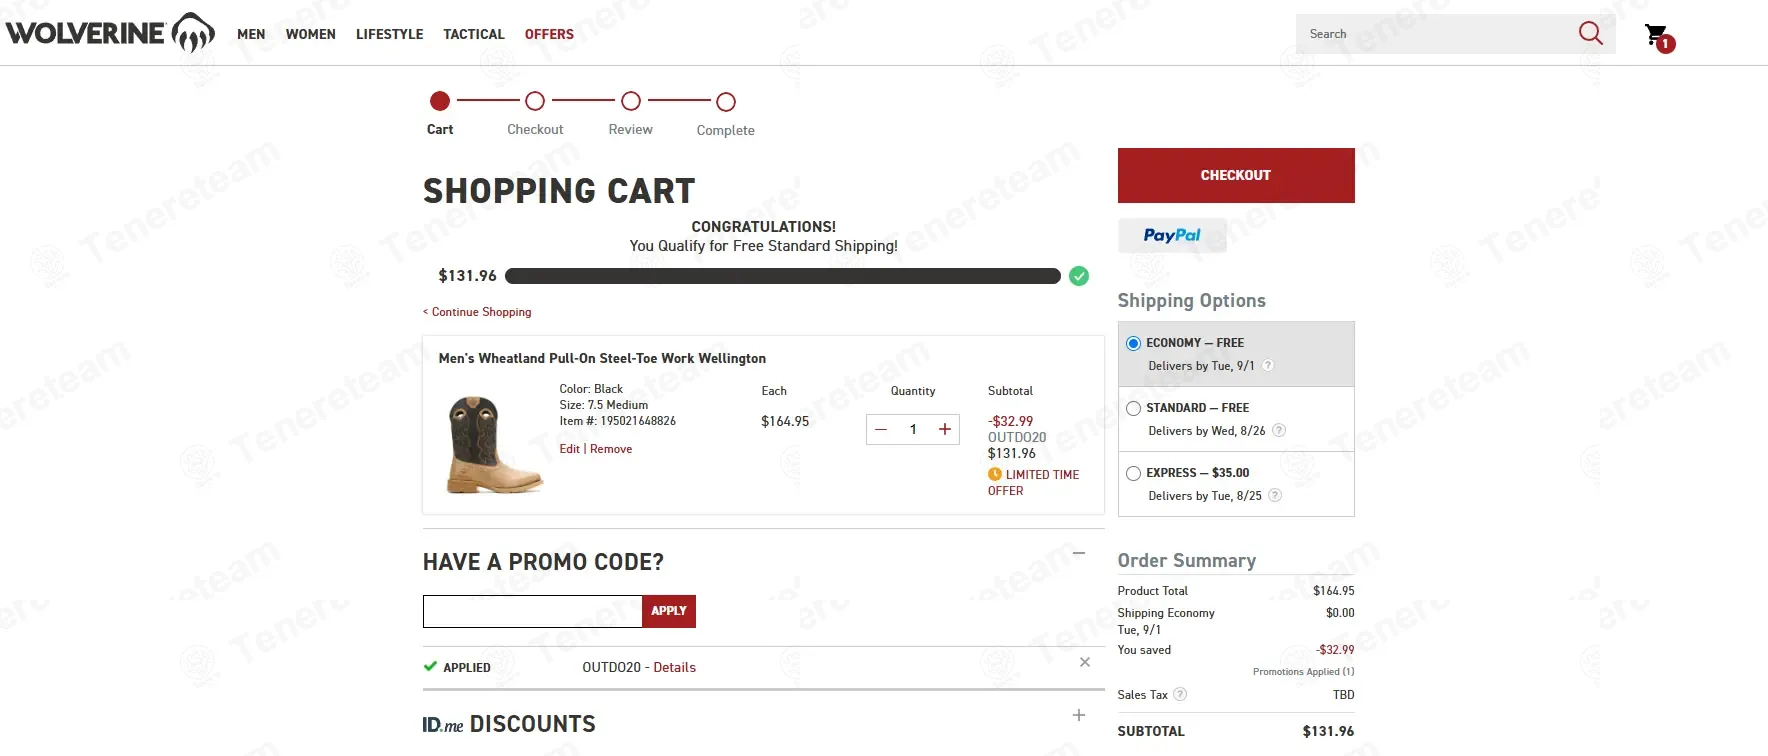Select Express $35.00 shipping option

(1133, 473)
